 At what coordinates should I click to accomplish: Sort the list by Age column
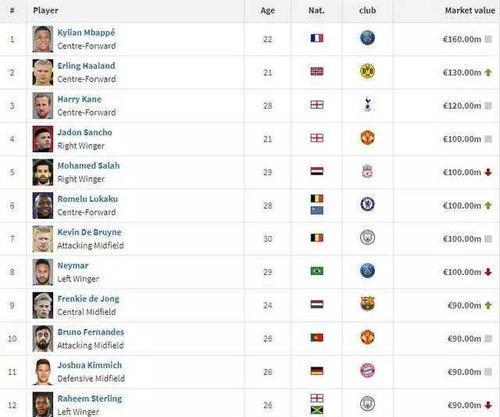268,11
